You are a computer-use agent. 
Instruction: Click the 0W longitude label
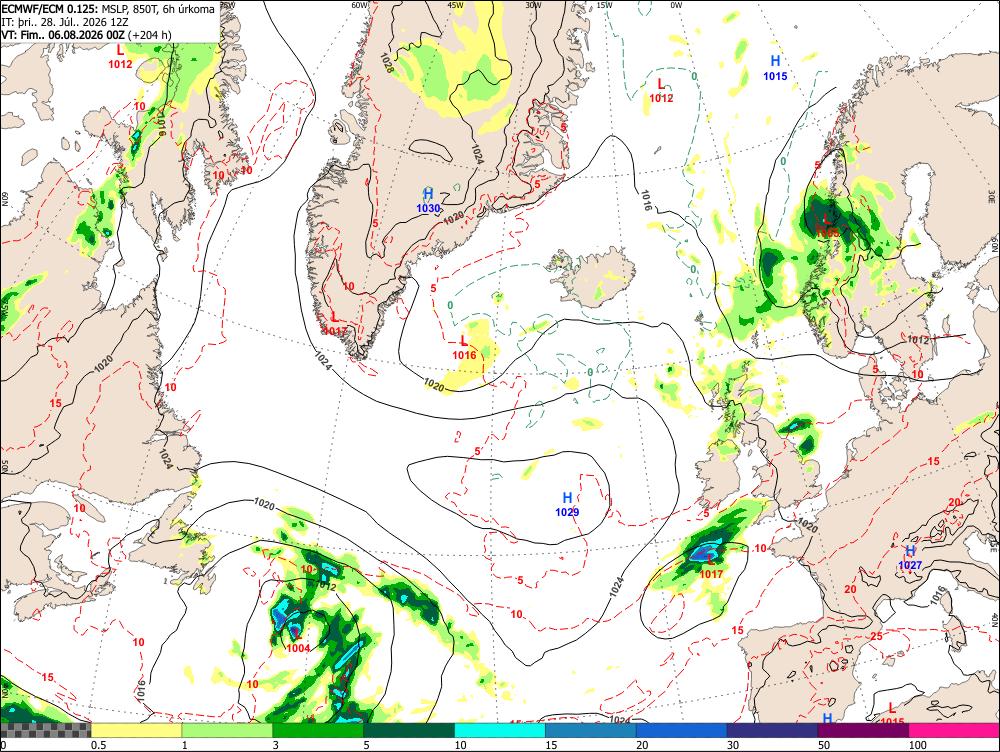click(x=676, y=5)
